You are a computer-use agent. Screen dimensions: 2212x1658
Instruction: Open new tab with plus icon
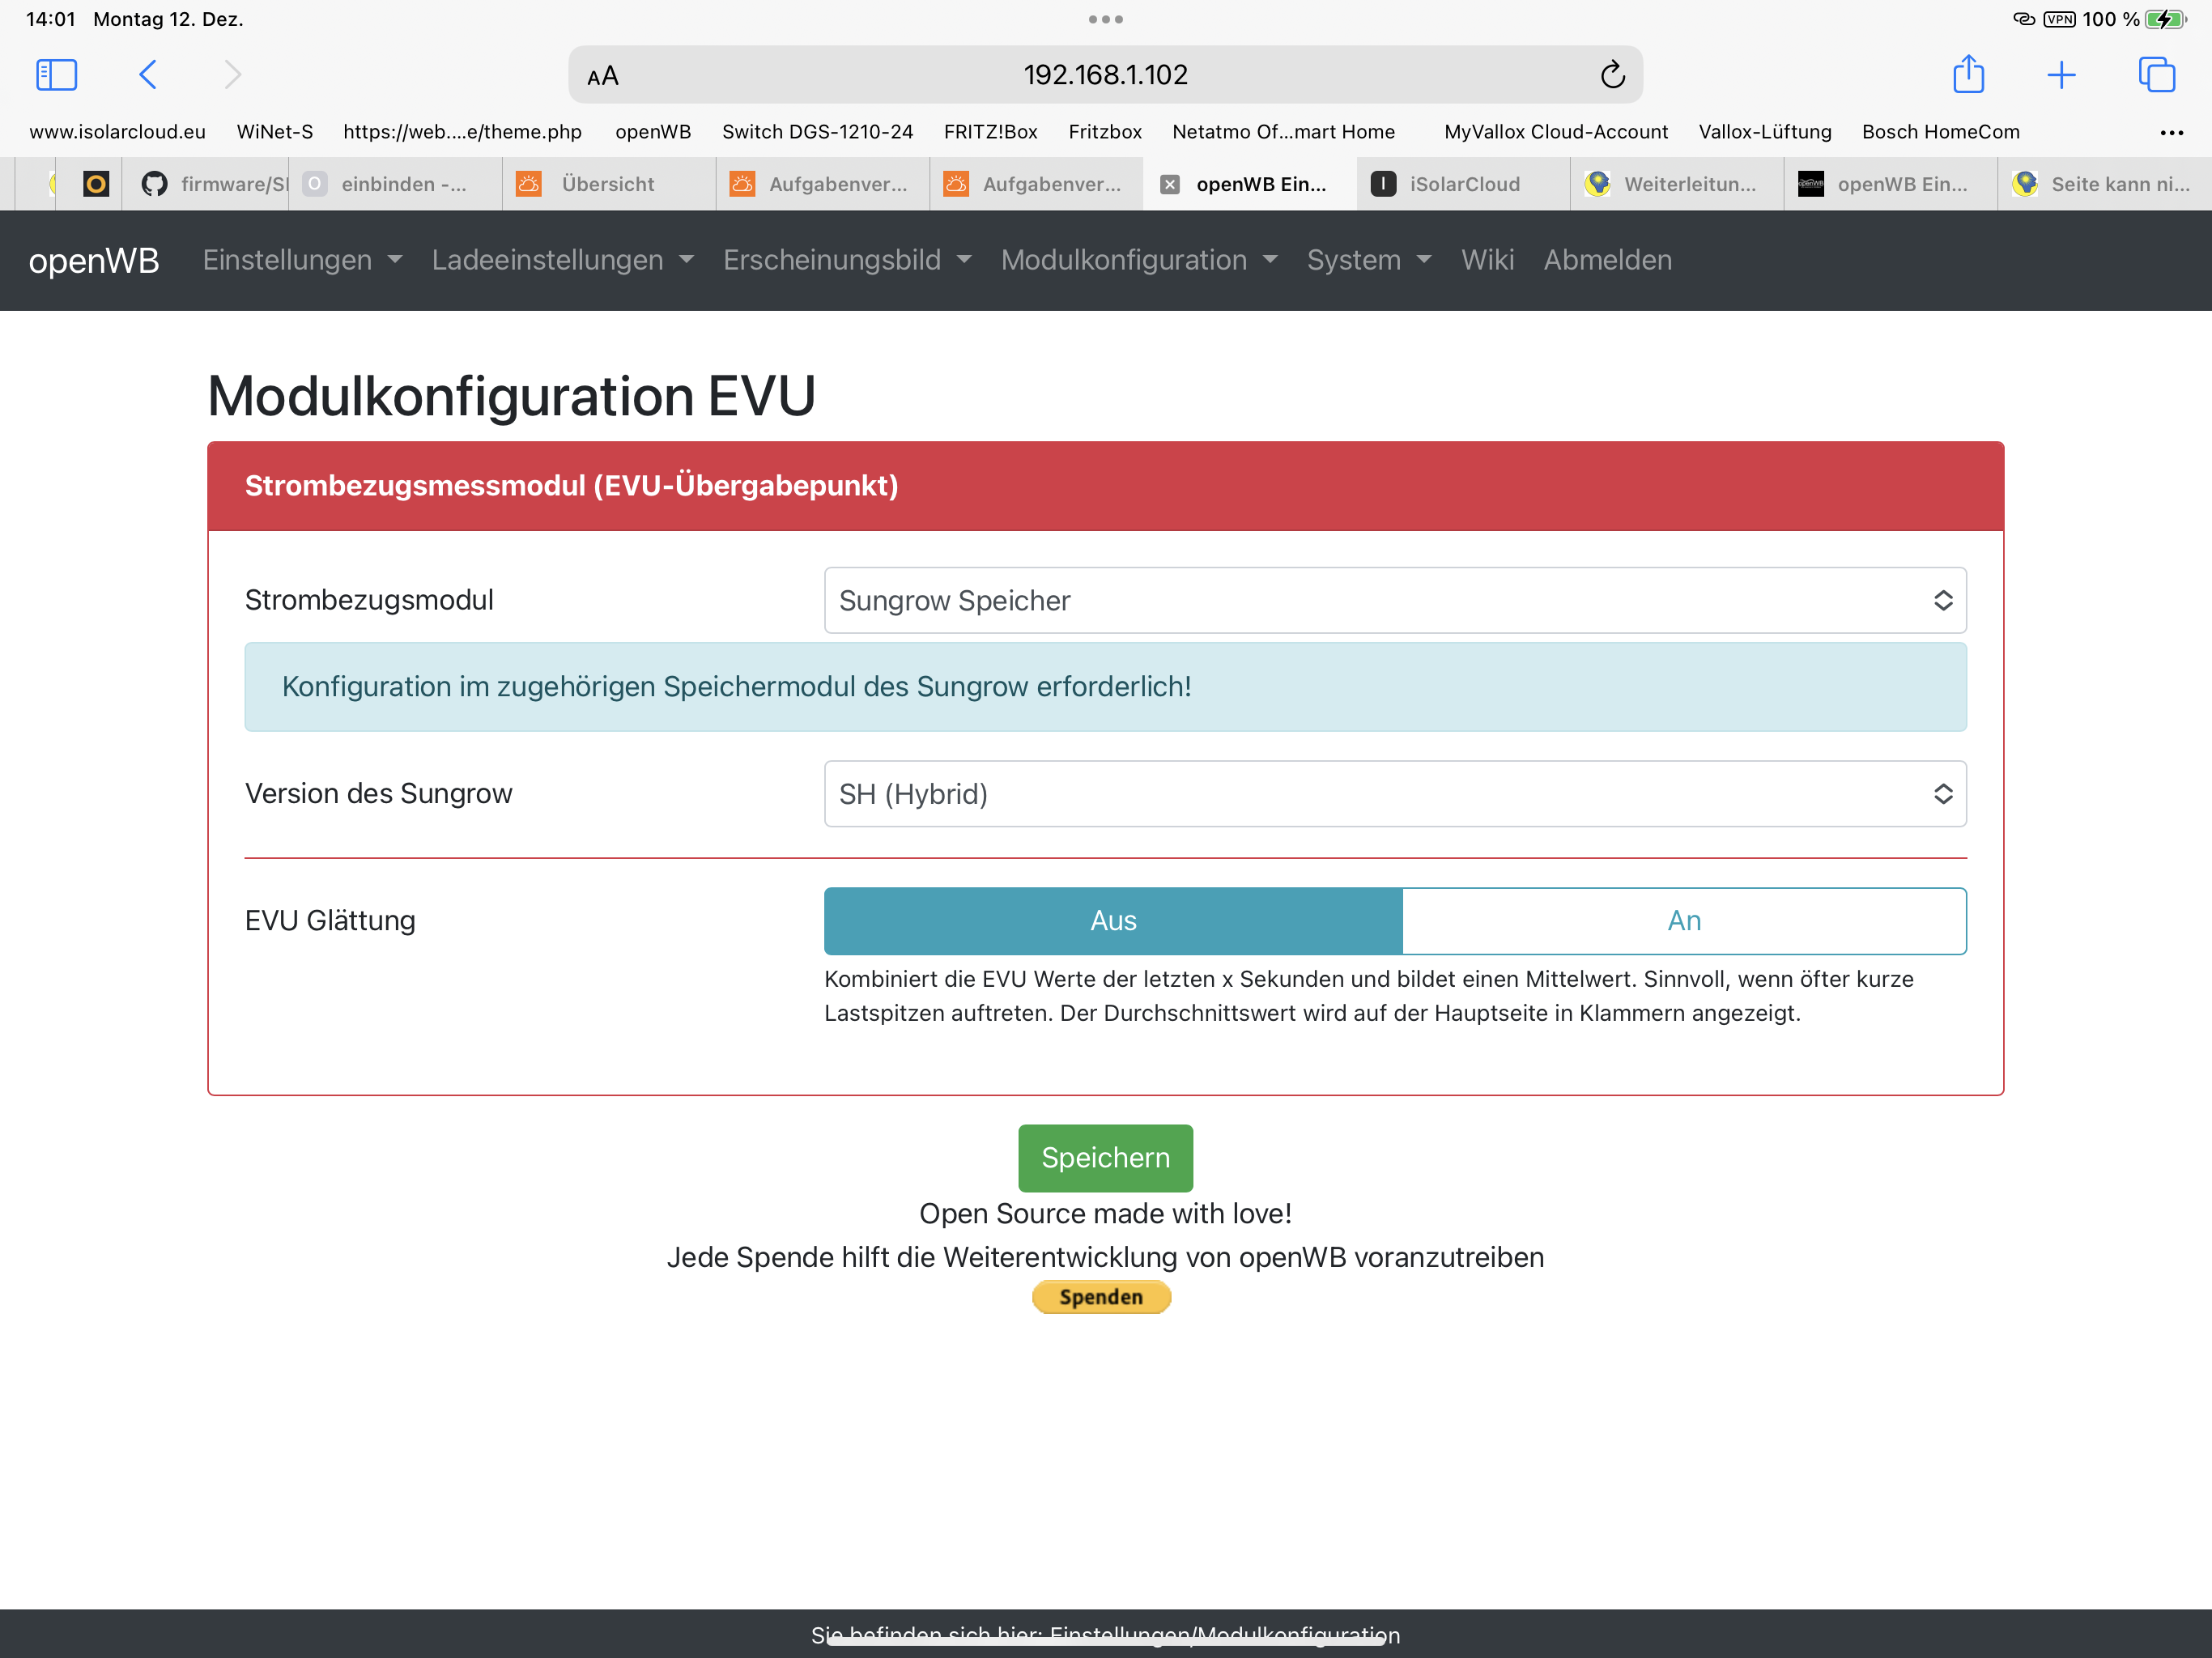tap(2060, 75)
